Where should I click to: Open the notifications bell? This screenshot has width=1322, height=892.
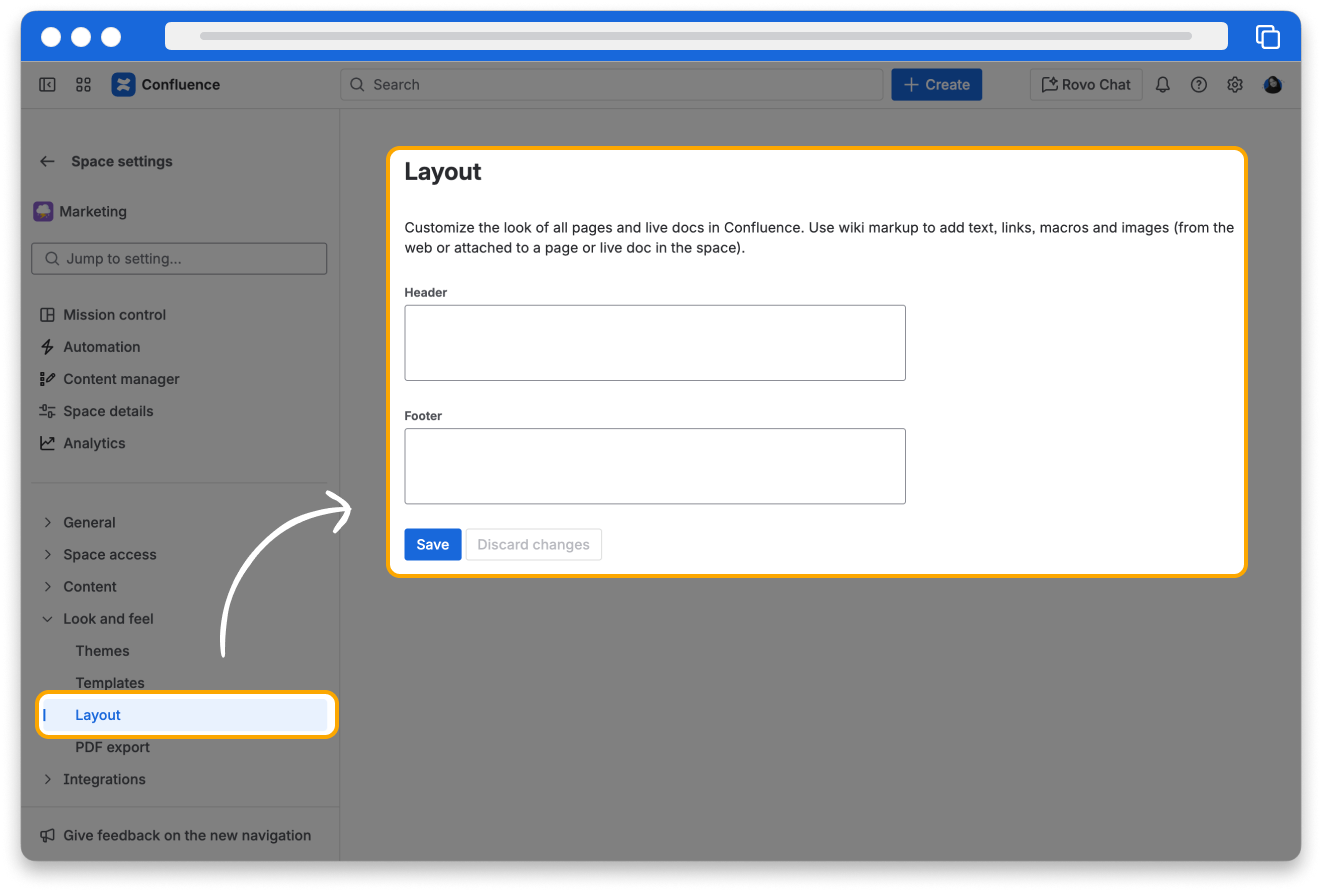click(1162, 85)
